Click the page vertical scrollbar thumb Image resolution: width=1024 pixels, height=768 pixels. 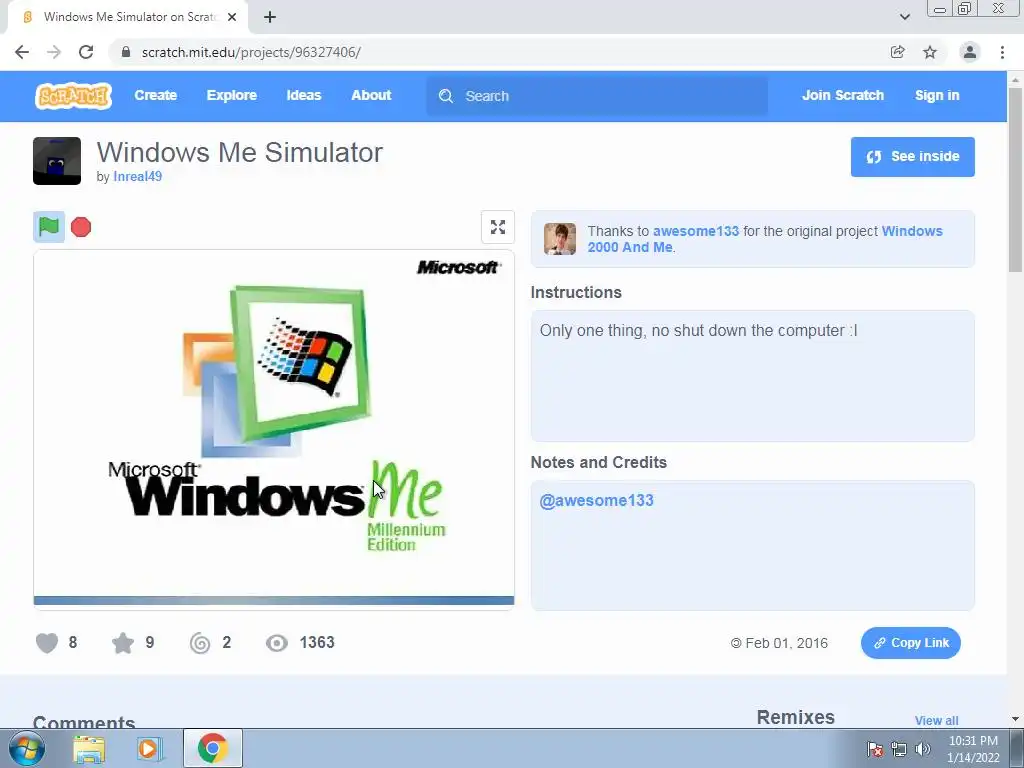point(1015,180)
